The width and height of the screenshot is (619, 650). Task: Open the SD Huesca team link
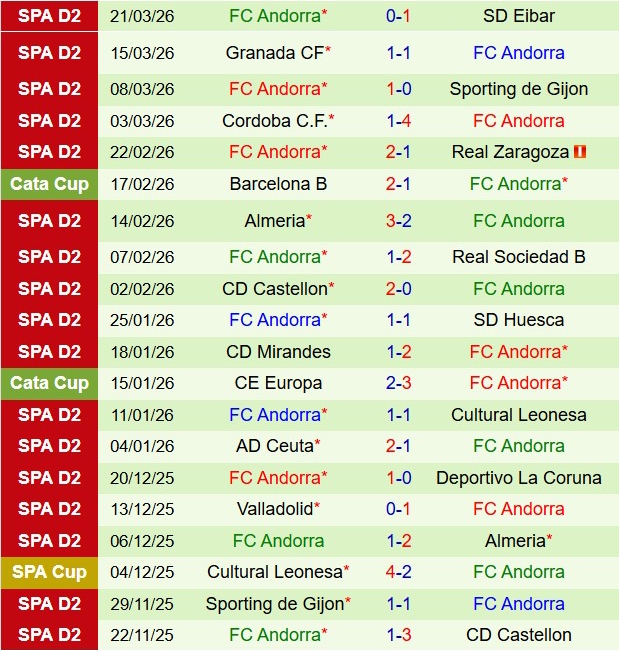tap(518, 320)
